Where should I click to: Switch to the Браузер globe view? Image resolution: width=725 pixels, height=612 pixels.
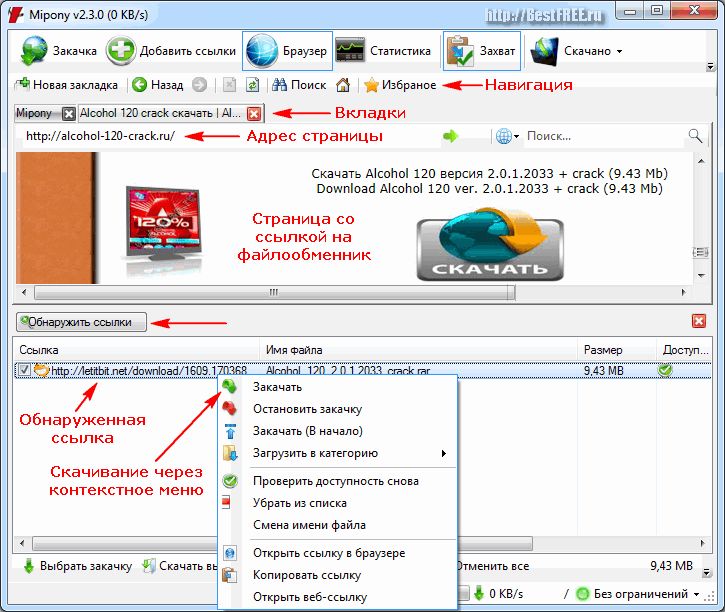(x=287, y=51)
